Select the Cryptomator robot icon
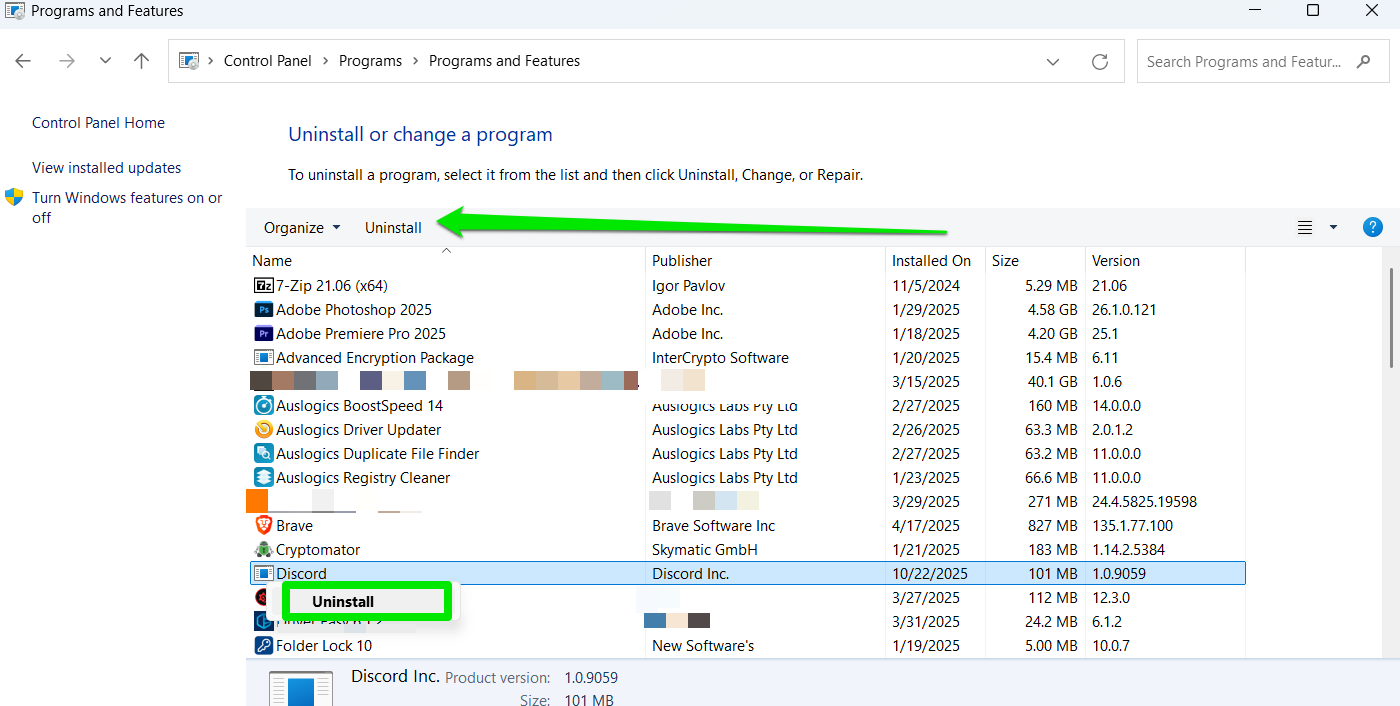 (263, 550)
